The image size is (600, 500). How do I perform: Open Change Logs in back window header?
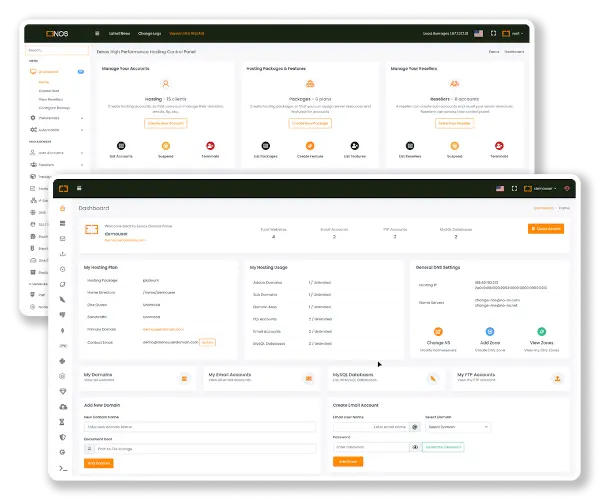tap(149, 34)
